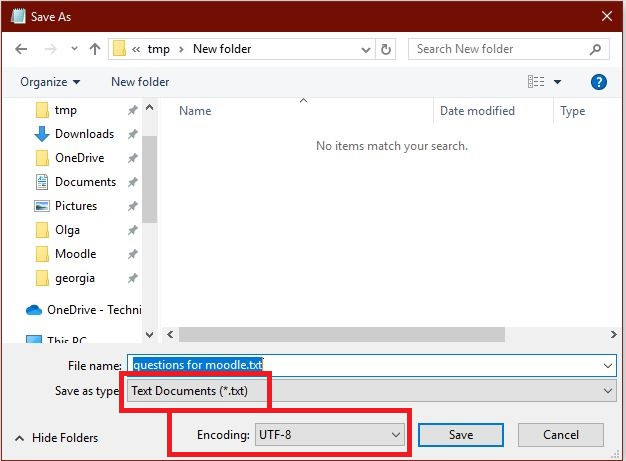Click the Up one level arrow
626x461 pixels.
(95, 48)
